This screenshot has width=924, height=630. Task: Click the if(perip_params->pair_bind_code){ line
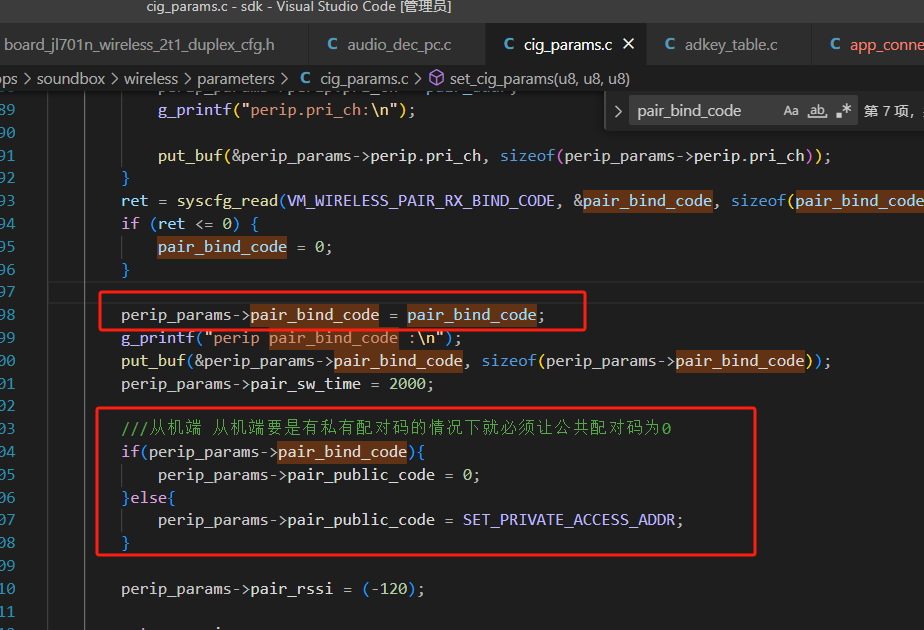(273, 452)
